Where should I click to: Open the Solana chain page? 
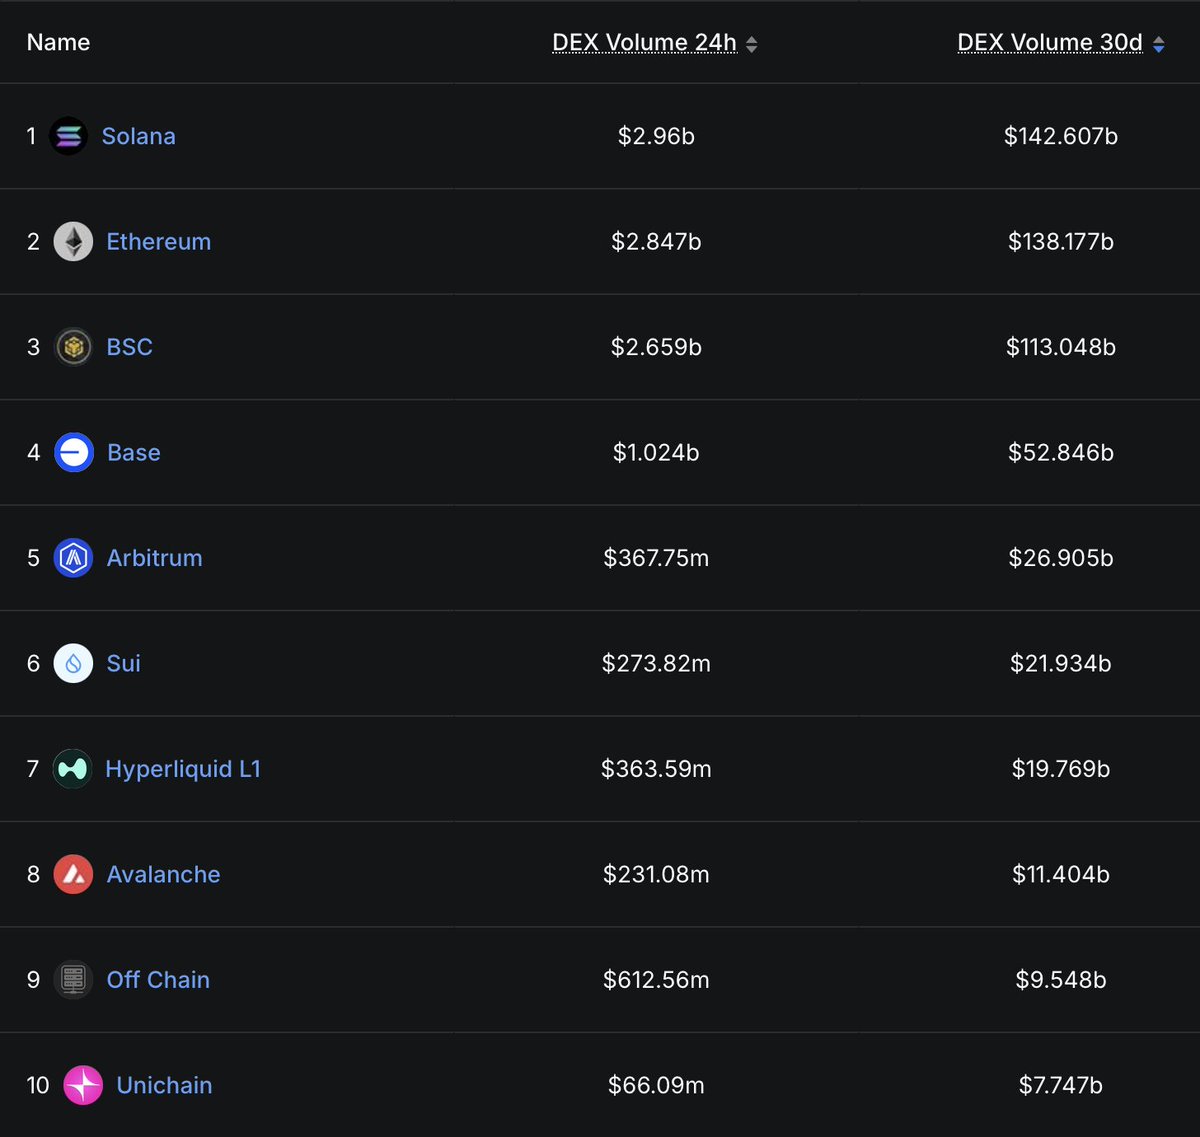coord(138,136)
